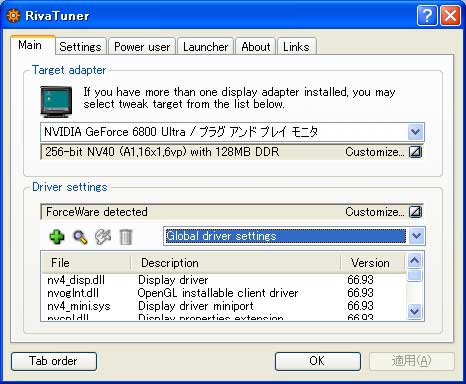The width and height of the screenshot is (466, 384).
Task: Click the title bar question mark help button
Action: pyautogui.click(x=427, y=16)
